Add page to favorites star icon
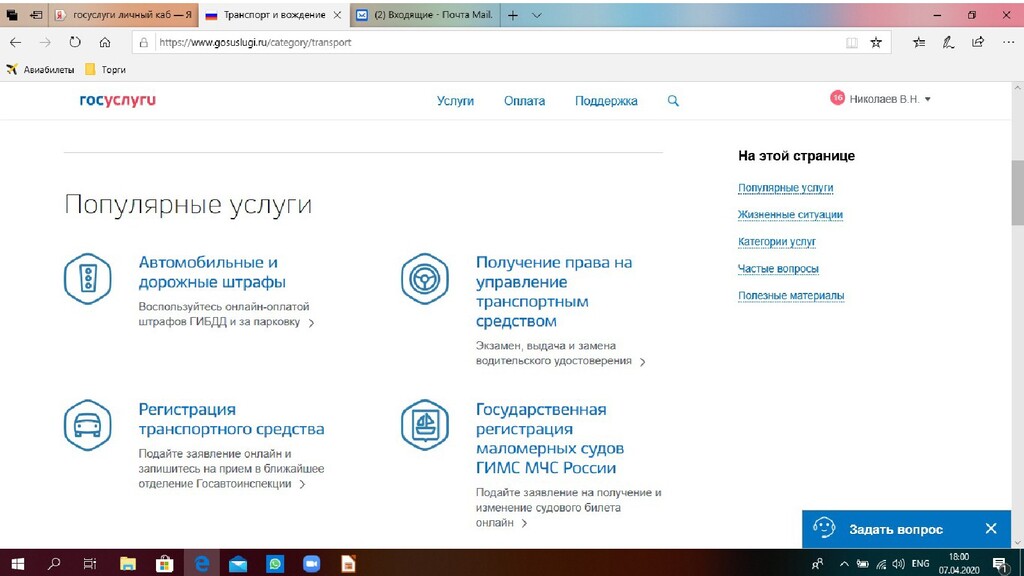The width and height of the screenshot is (1024, 576). (x=876, y=42)
